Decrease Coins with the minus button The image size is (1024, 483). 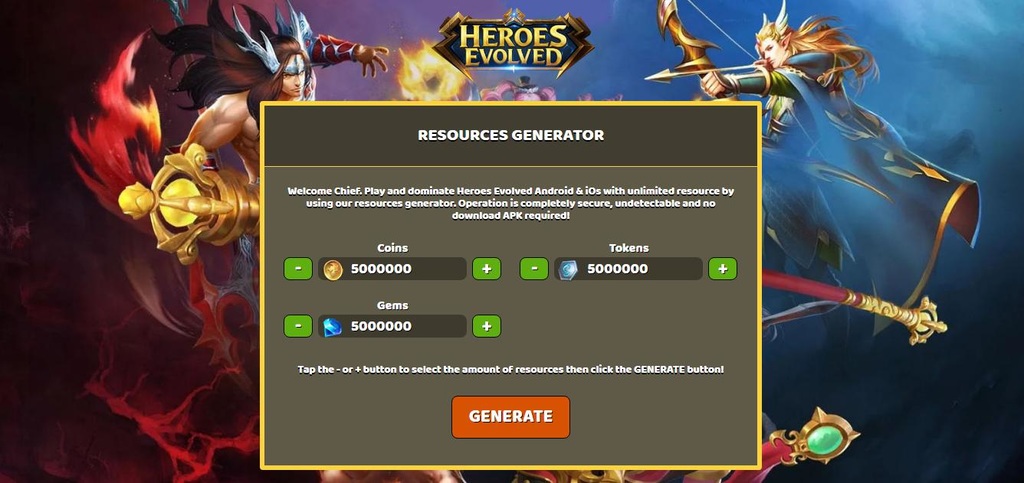click(298, 269)
